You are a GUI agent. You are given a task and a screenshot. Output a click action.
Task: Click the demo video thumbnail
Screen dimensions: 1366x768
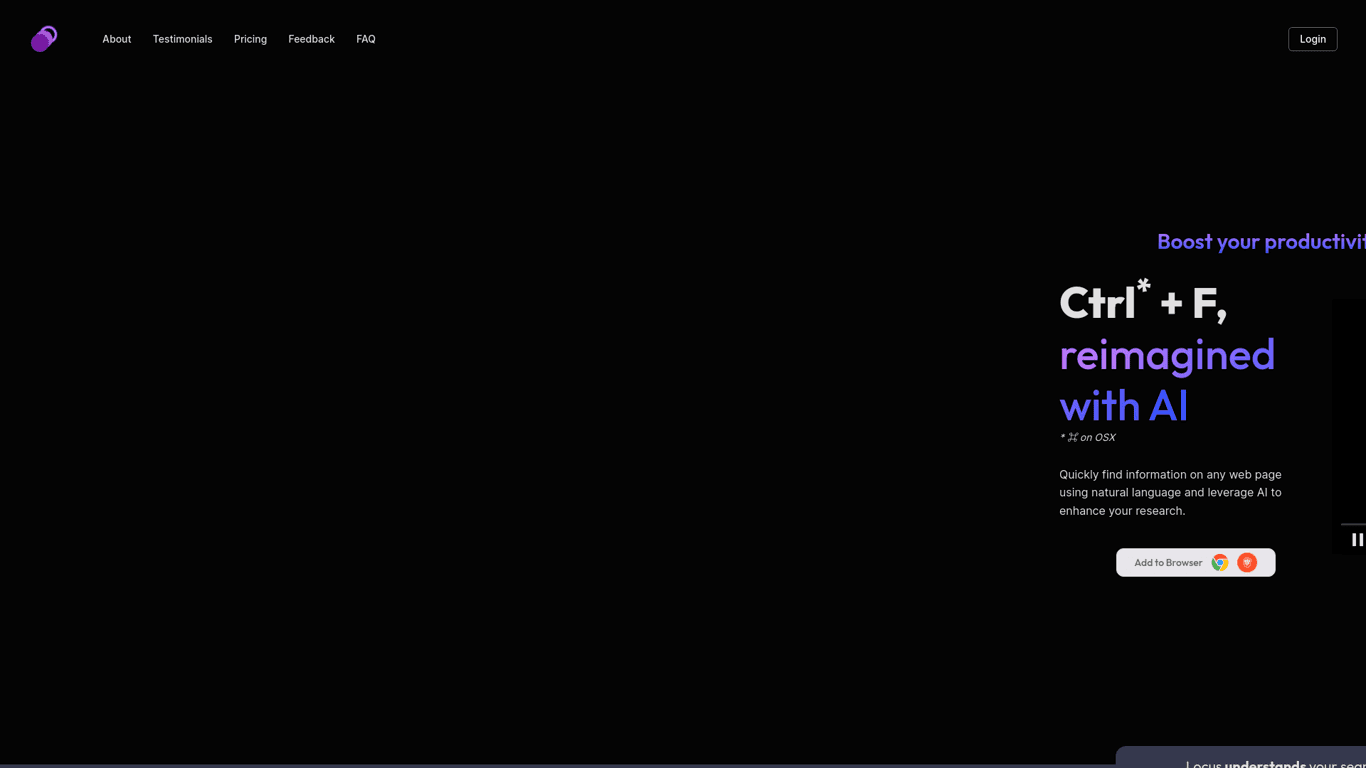pyautogui.click(x=1352, y=420)
